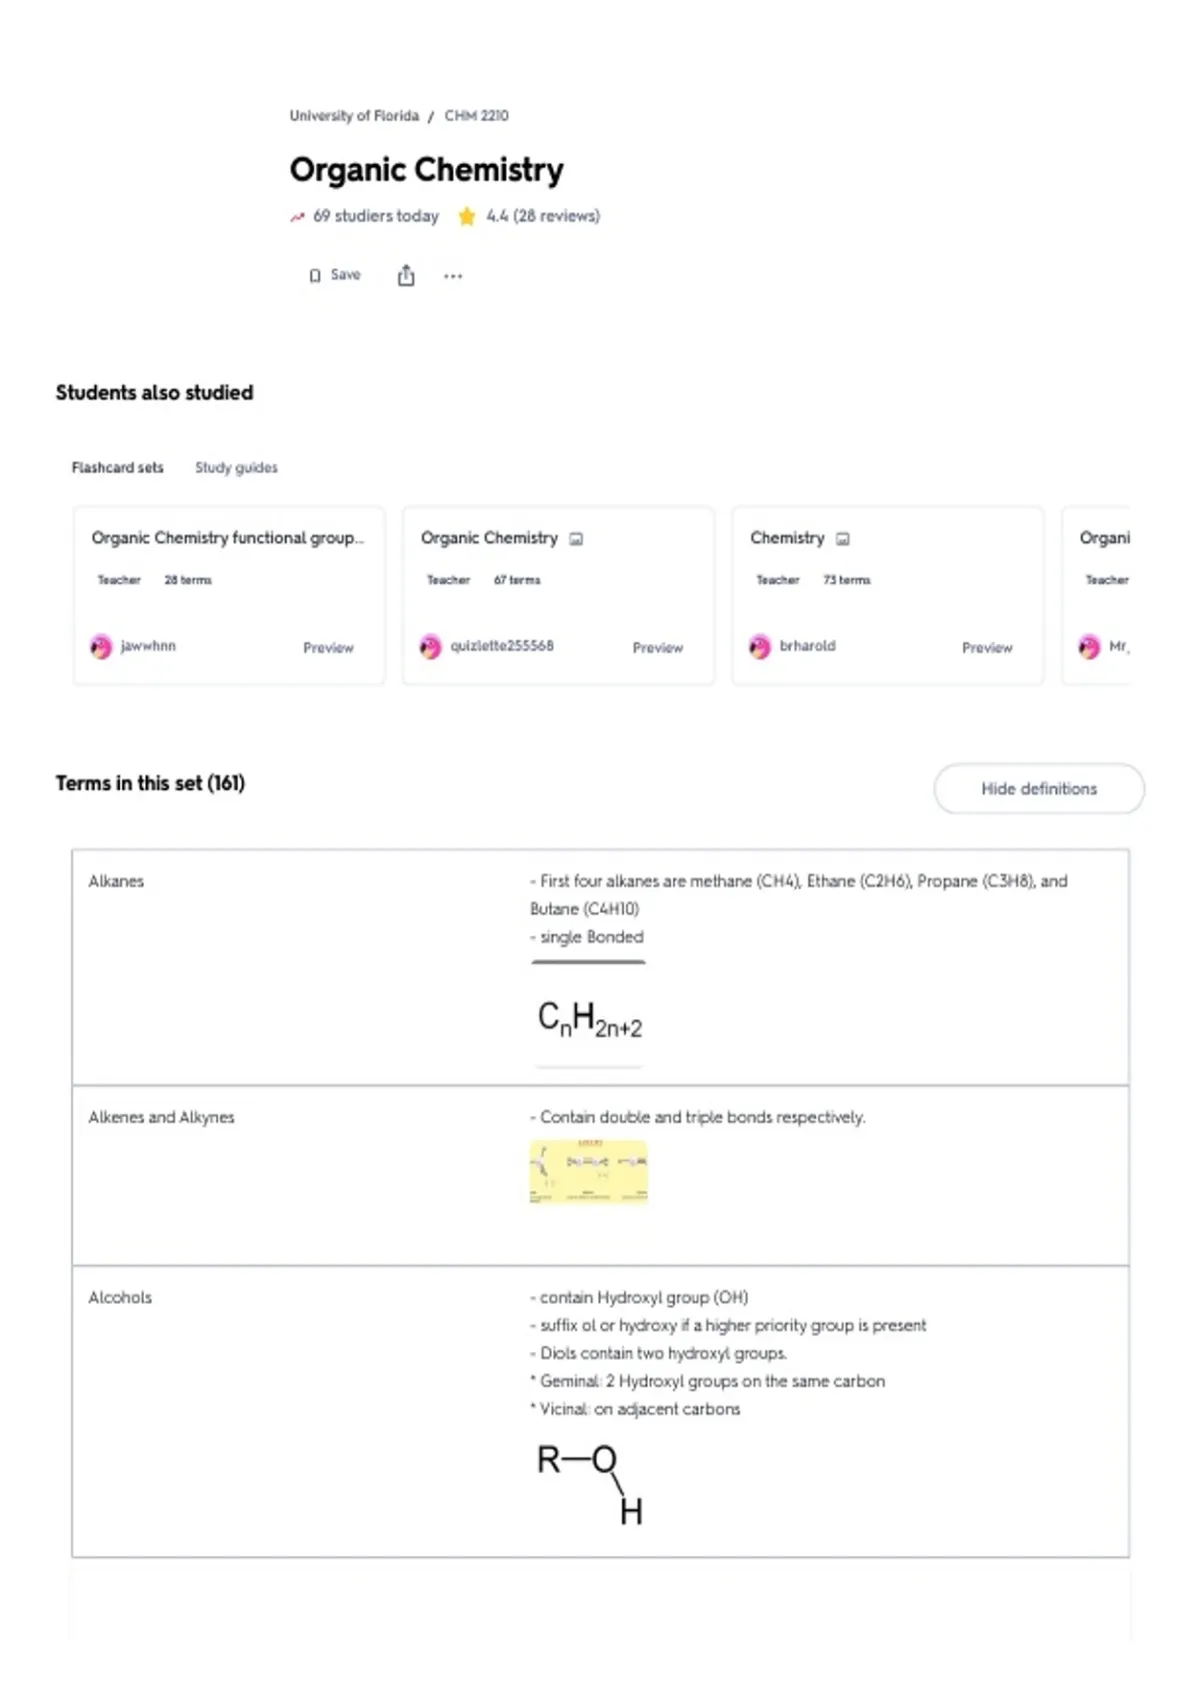Open the CHM 2210 breadcrumb link

click(x=476, y=116)
